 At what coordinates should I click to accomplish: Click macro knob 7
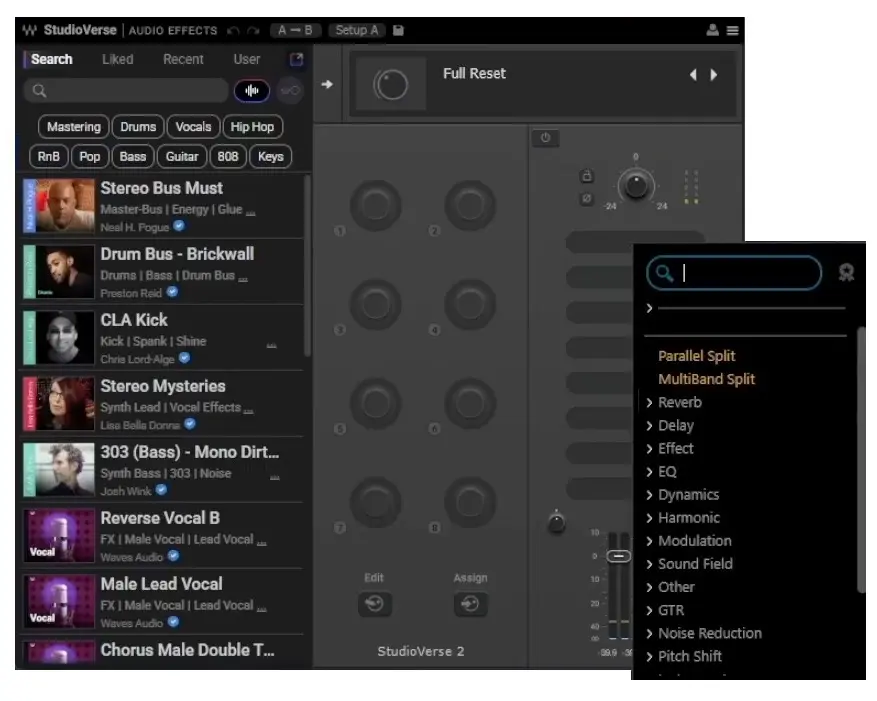click(x=376, y=502)
